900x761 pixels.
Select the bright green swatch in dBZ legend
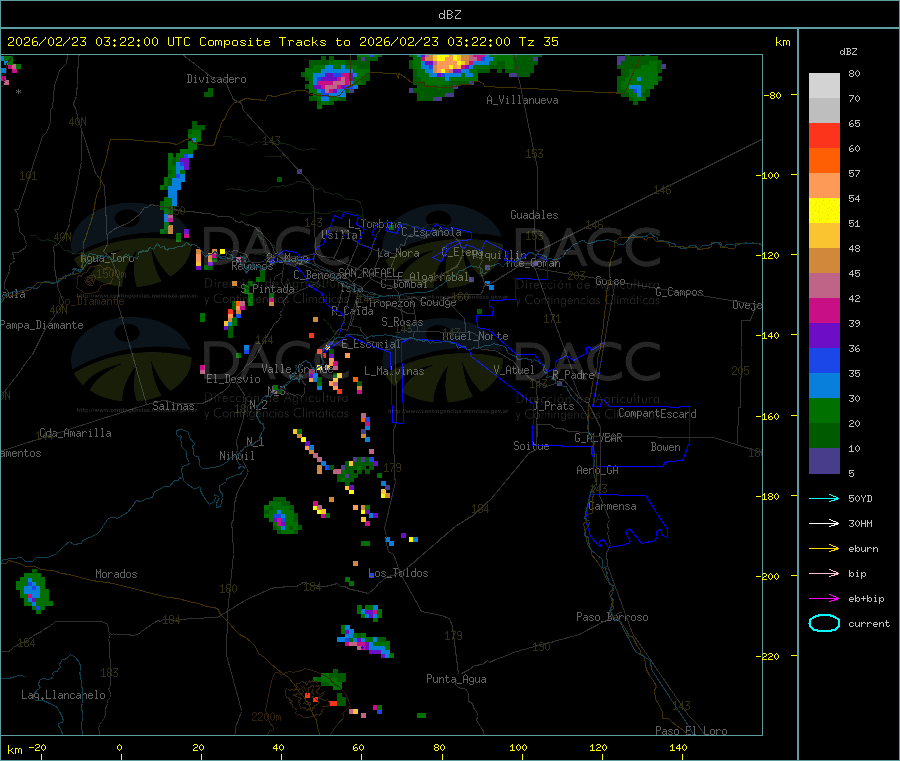click(x=824, y=411)
